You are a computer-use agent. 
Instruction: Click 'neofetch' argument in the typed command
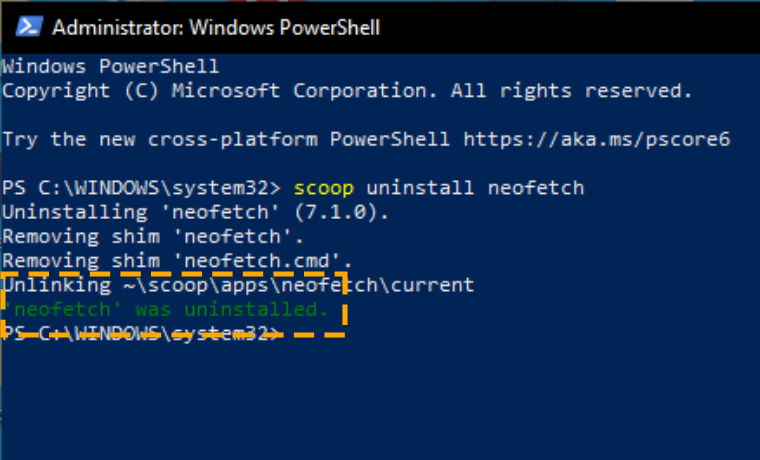[536, 188]
